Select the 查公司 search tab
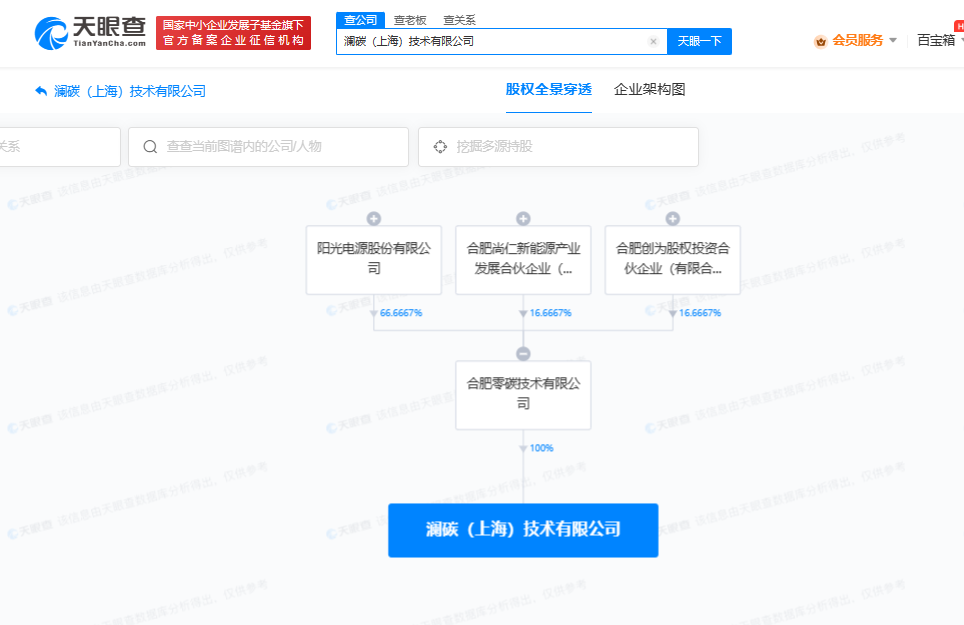The height and width of the screenshot is (625, 964). pos(360,20)
